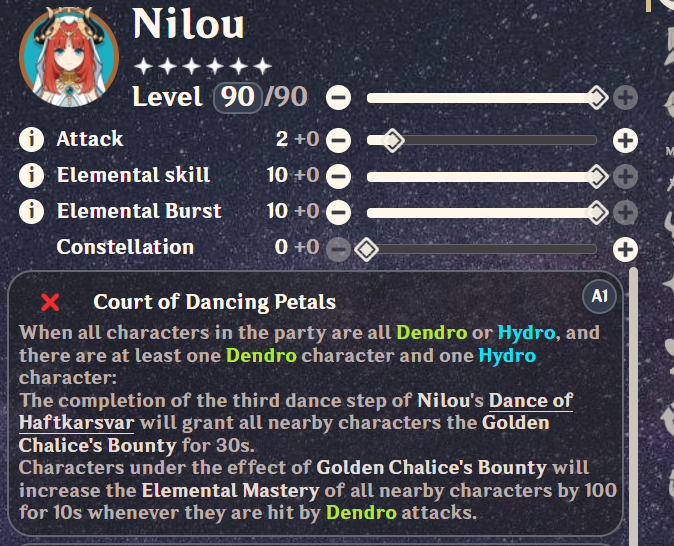Click the Attack info icon
Viewport: 674px width, 546px height.
click(x=32, y=140)
